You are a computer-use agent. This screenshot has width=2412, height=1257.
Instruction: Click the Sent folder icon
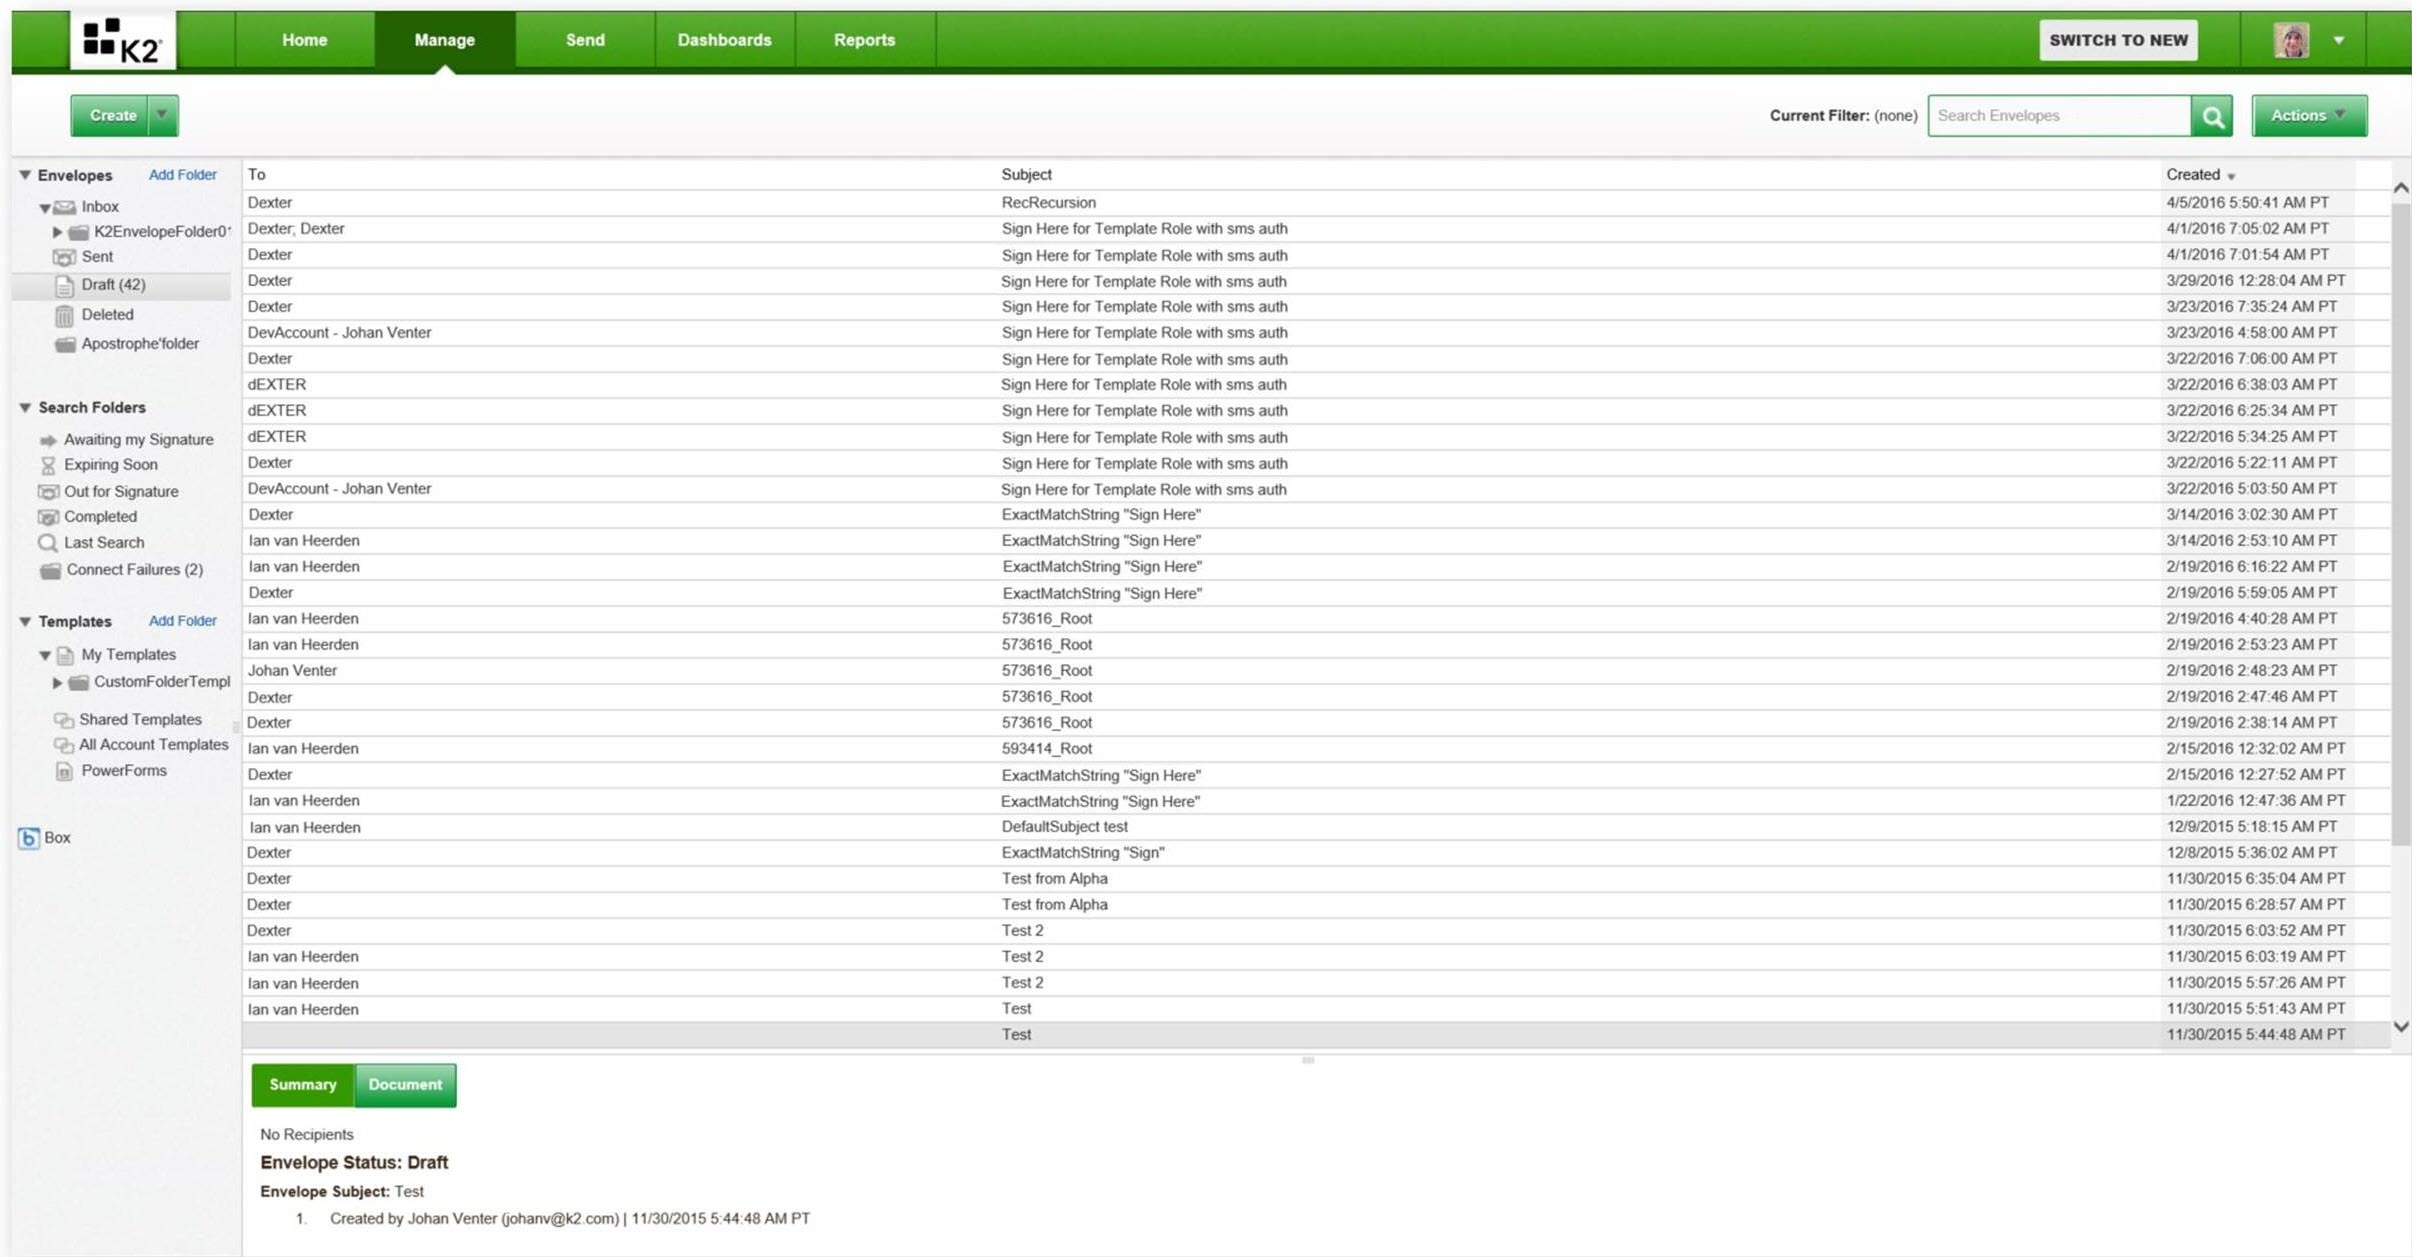pyautogui.click(x=65, y=257)
